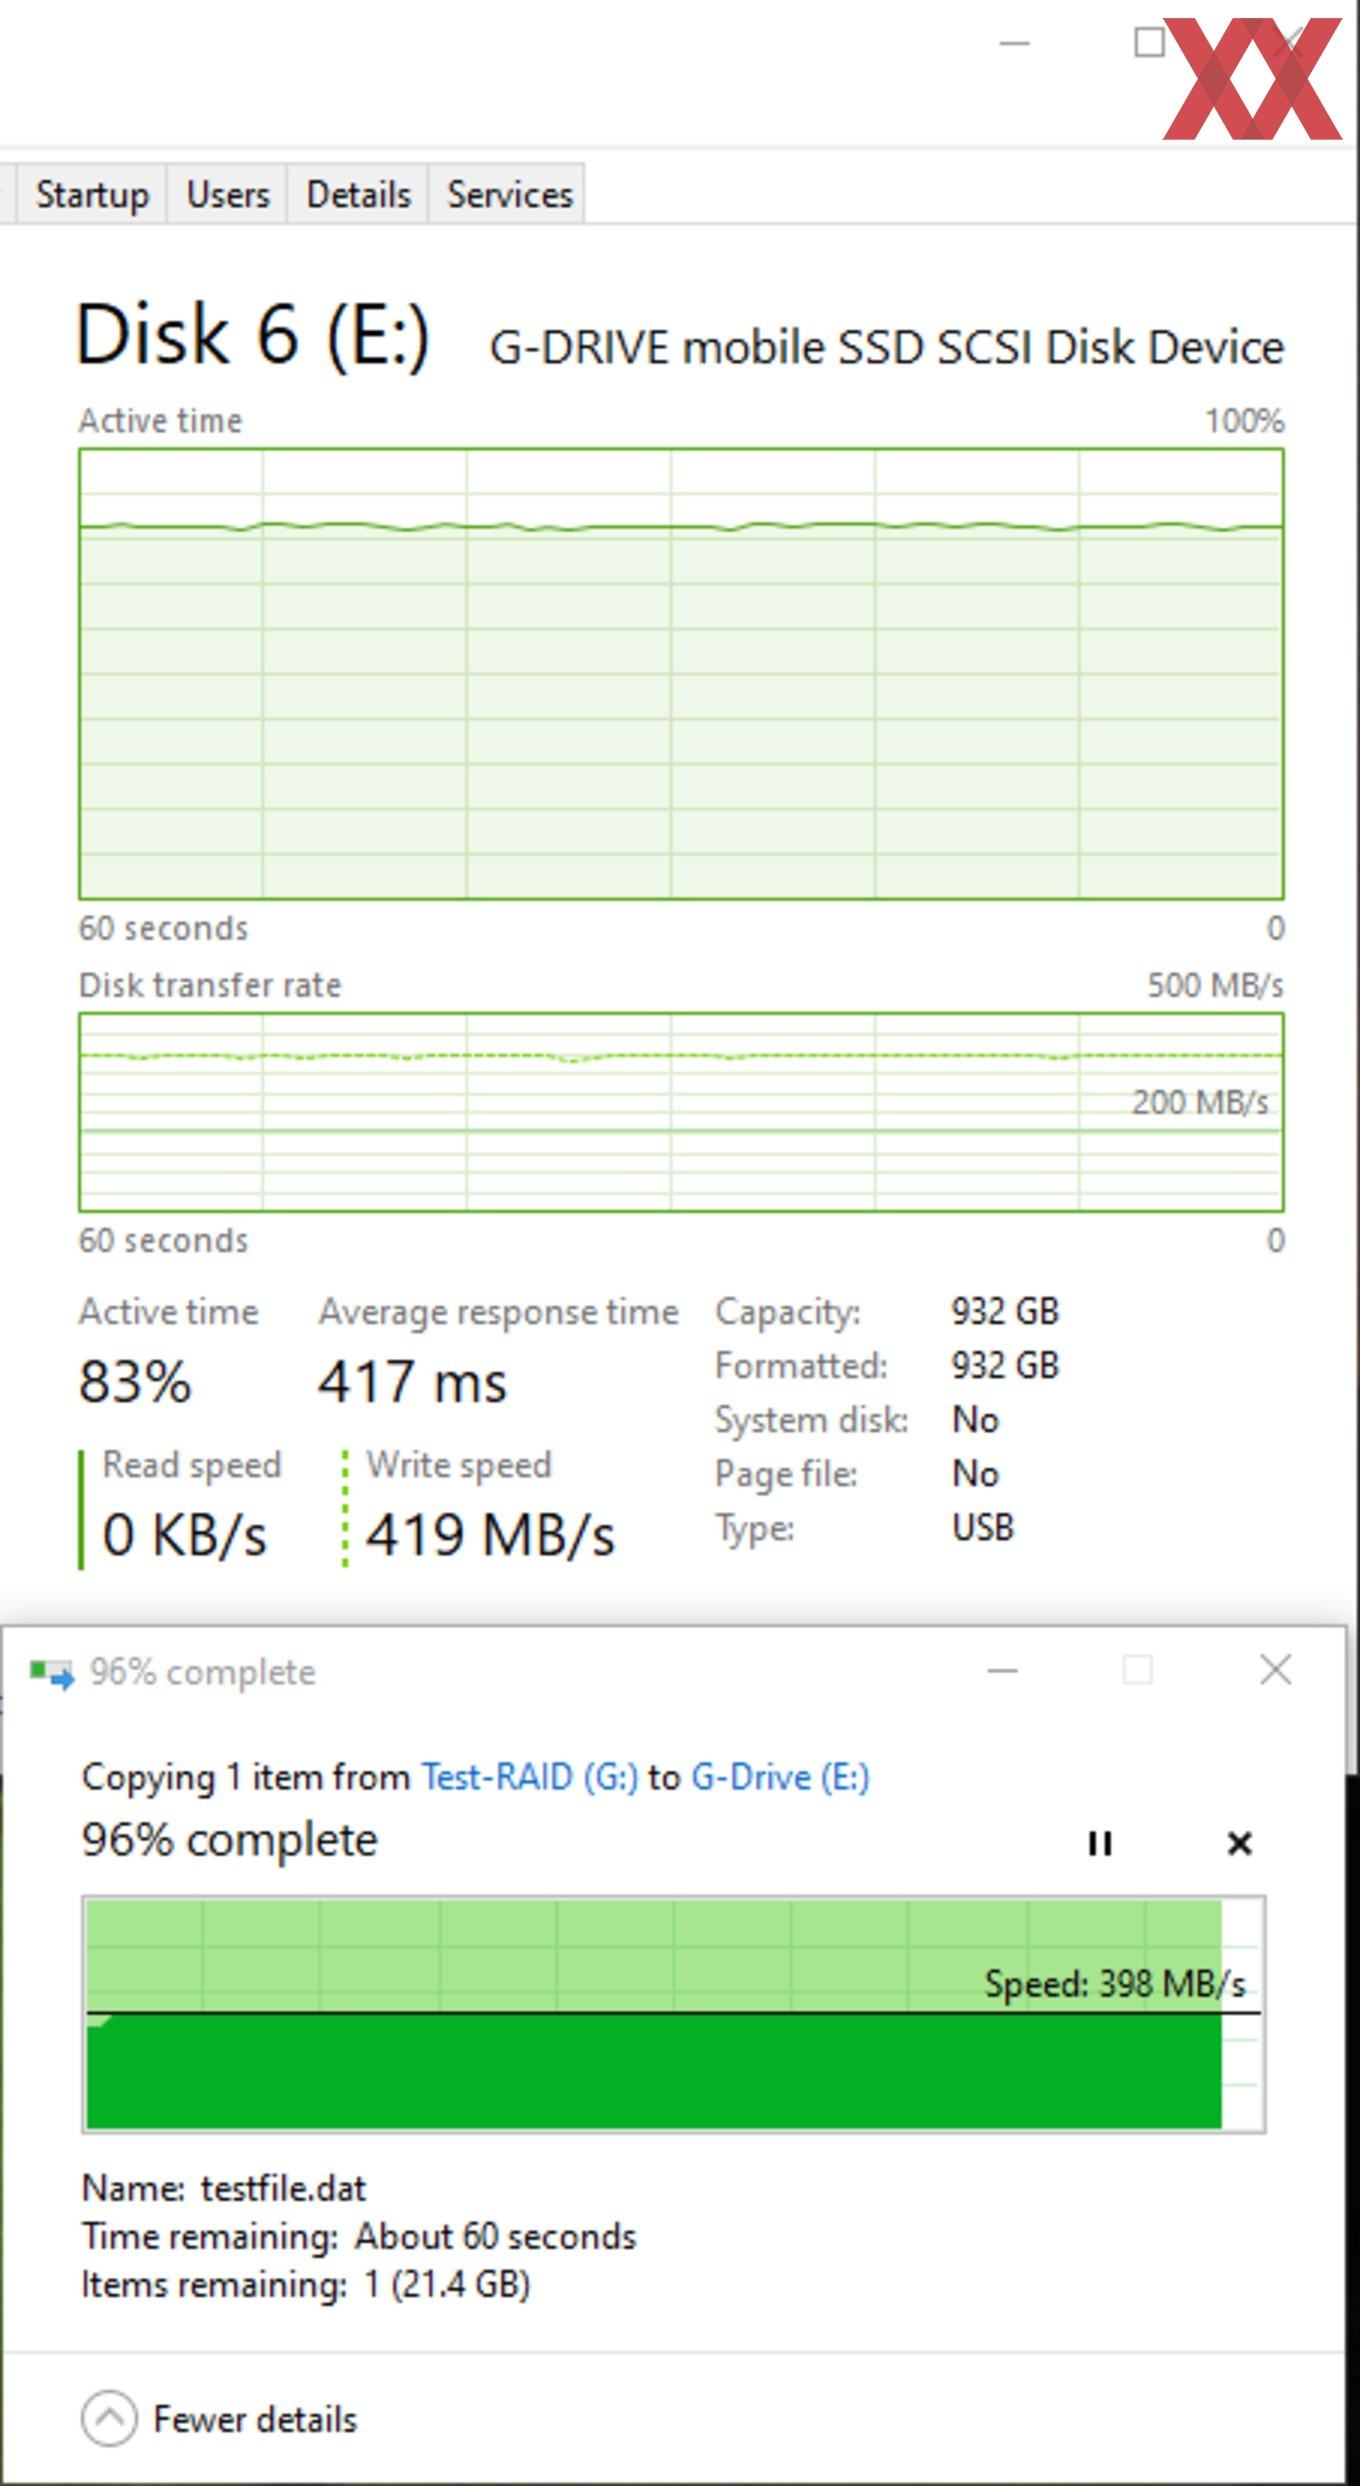Click the Fewer details label
The image size is (1360, 2486).
[x=255, y=2419]
